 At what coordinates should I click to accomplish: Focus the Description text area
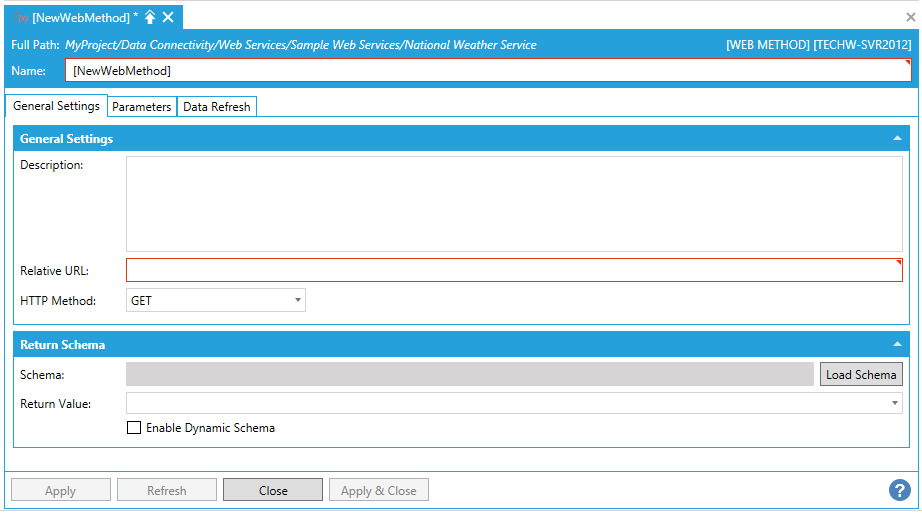[514, 203]
